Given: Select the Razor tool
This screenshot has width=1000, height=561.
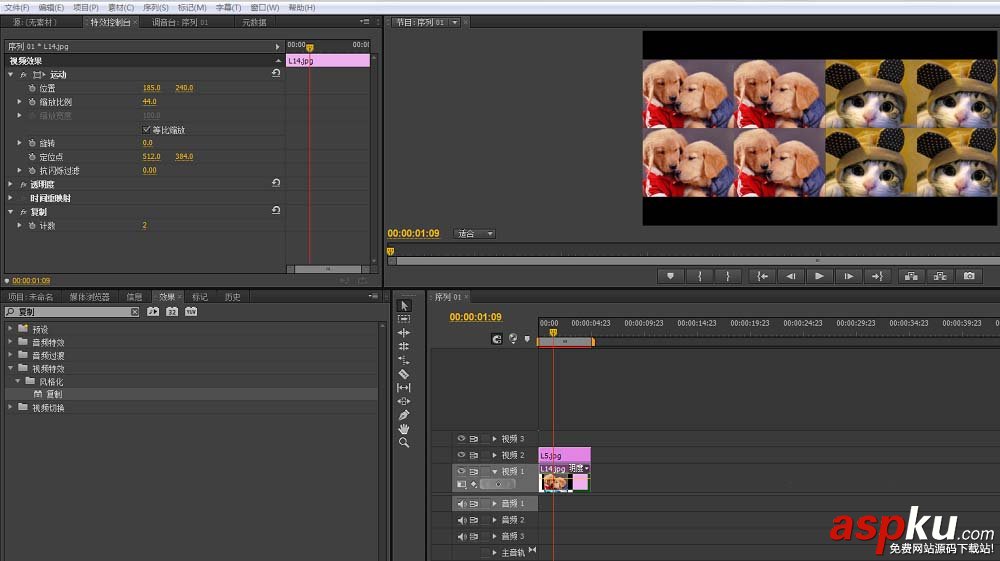Looking at the screenshot, I should [x=404, y=374].
